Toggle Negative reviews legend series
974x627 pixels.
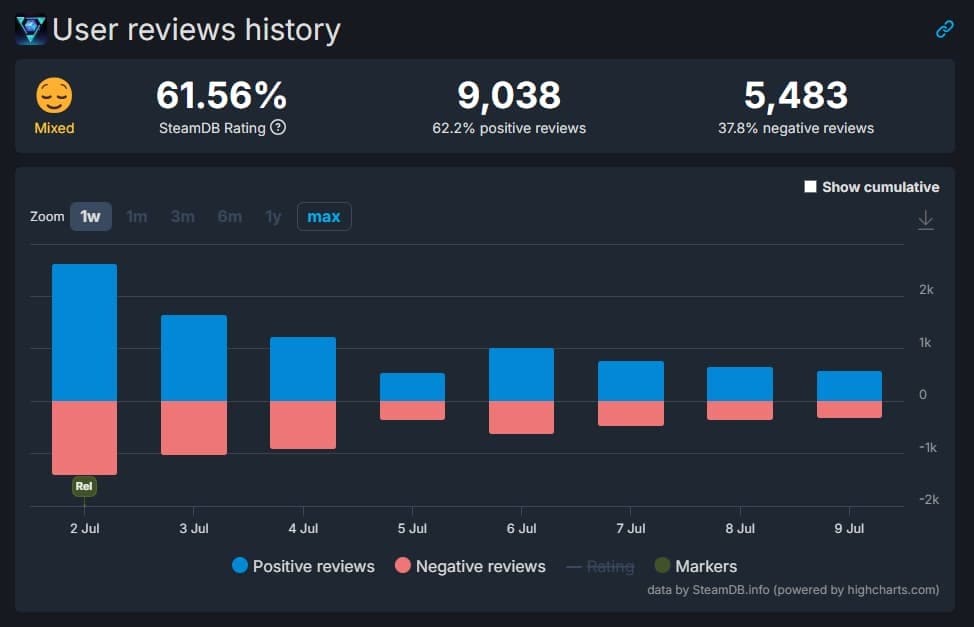coord(469,566)
